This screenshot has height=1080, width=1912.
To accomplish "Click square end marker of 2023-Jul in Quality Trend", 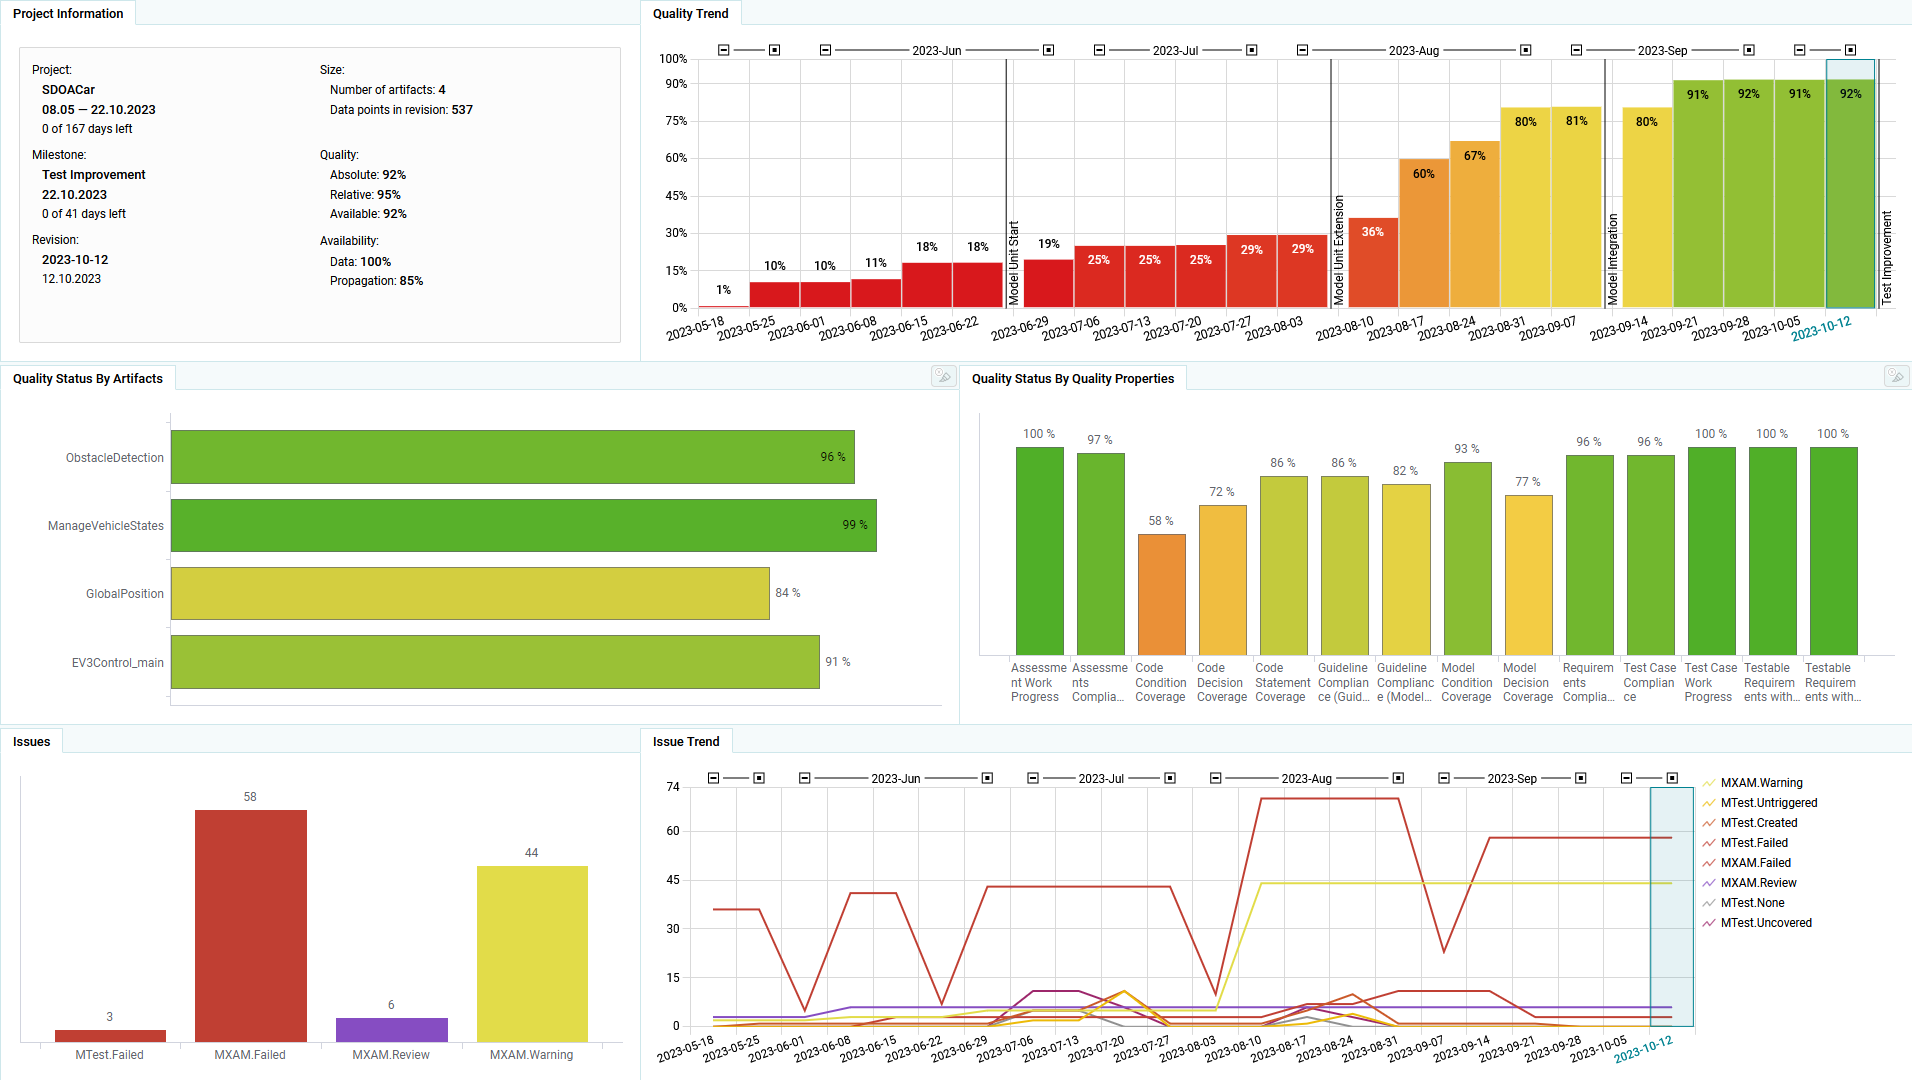I will [x=1251, y=50].
